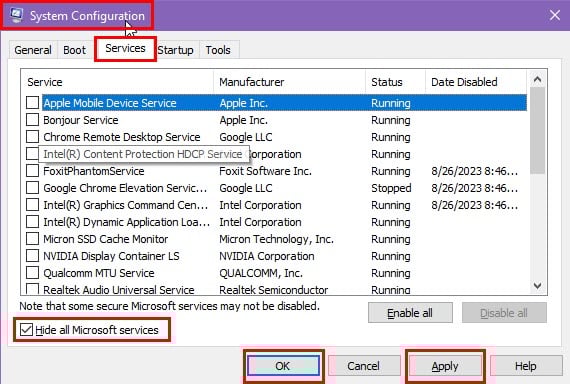Check Realtek Audio Universal Service checkbox
570x384 pixels.
pos(32,289)
